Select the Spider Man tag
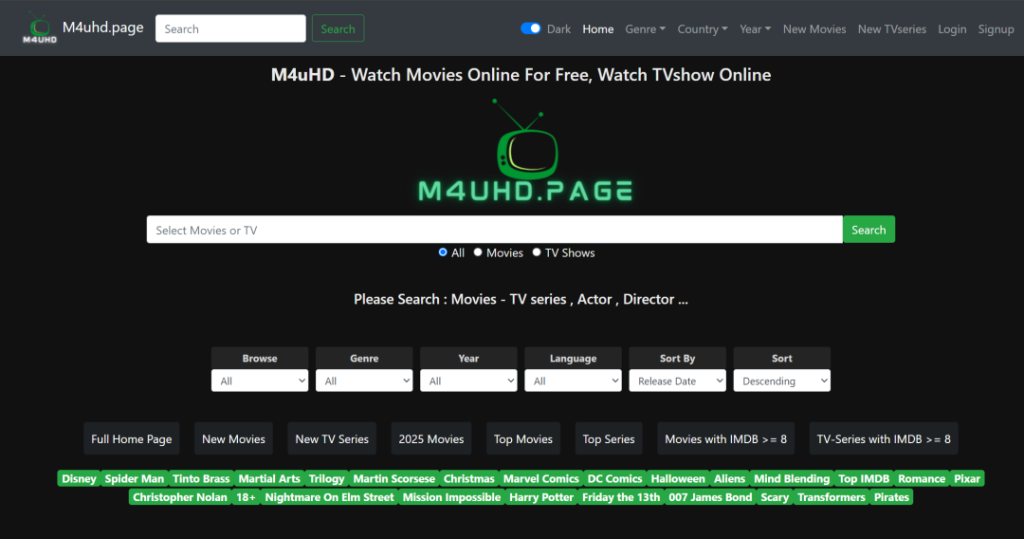Viewport: 1024px width, 539px height. click(x=134, y=479)
